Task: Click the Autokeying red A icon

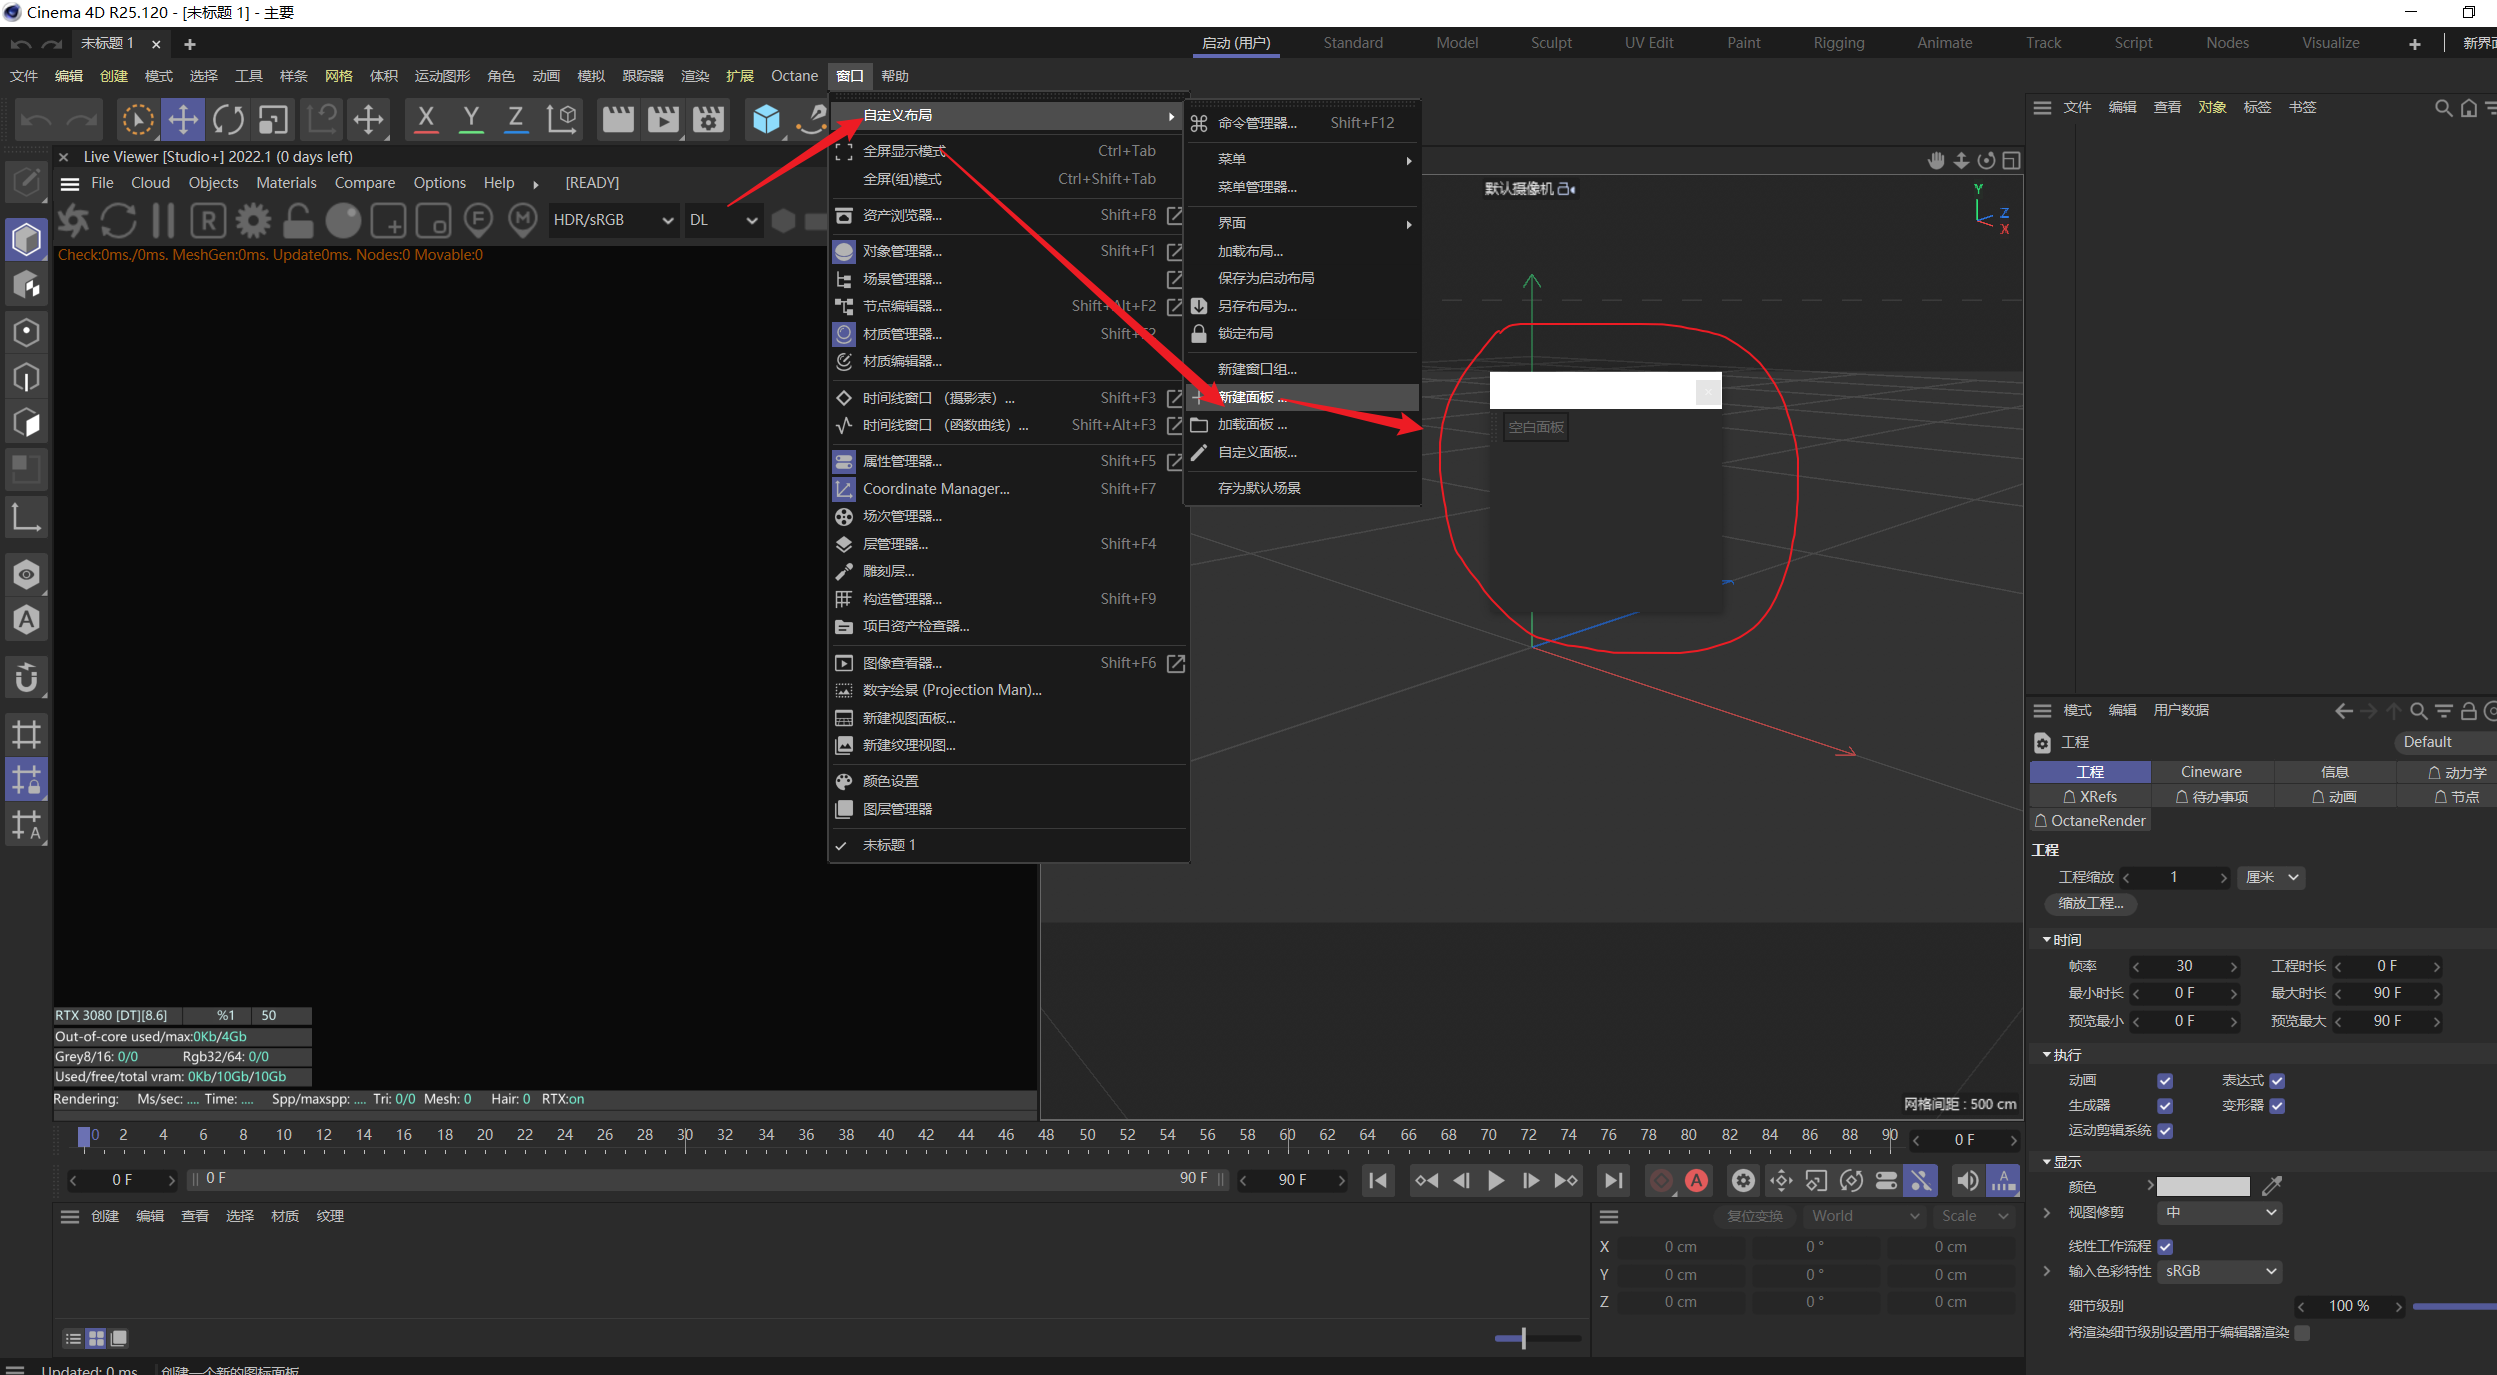Action: 1696,1180
